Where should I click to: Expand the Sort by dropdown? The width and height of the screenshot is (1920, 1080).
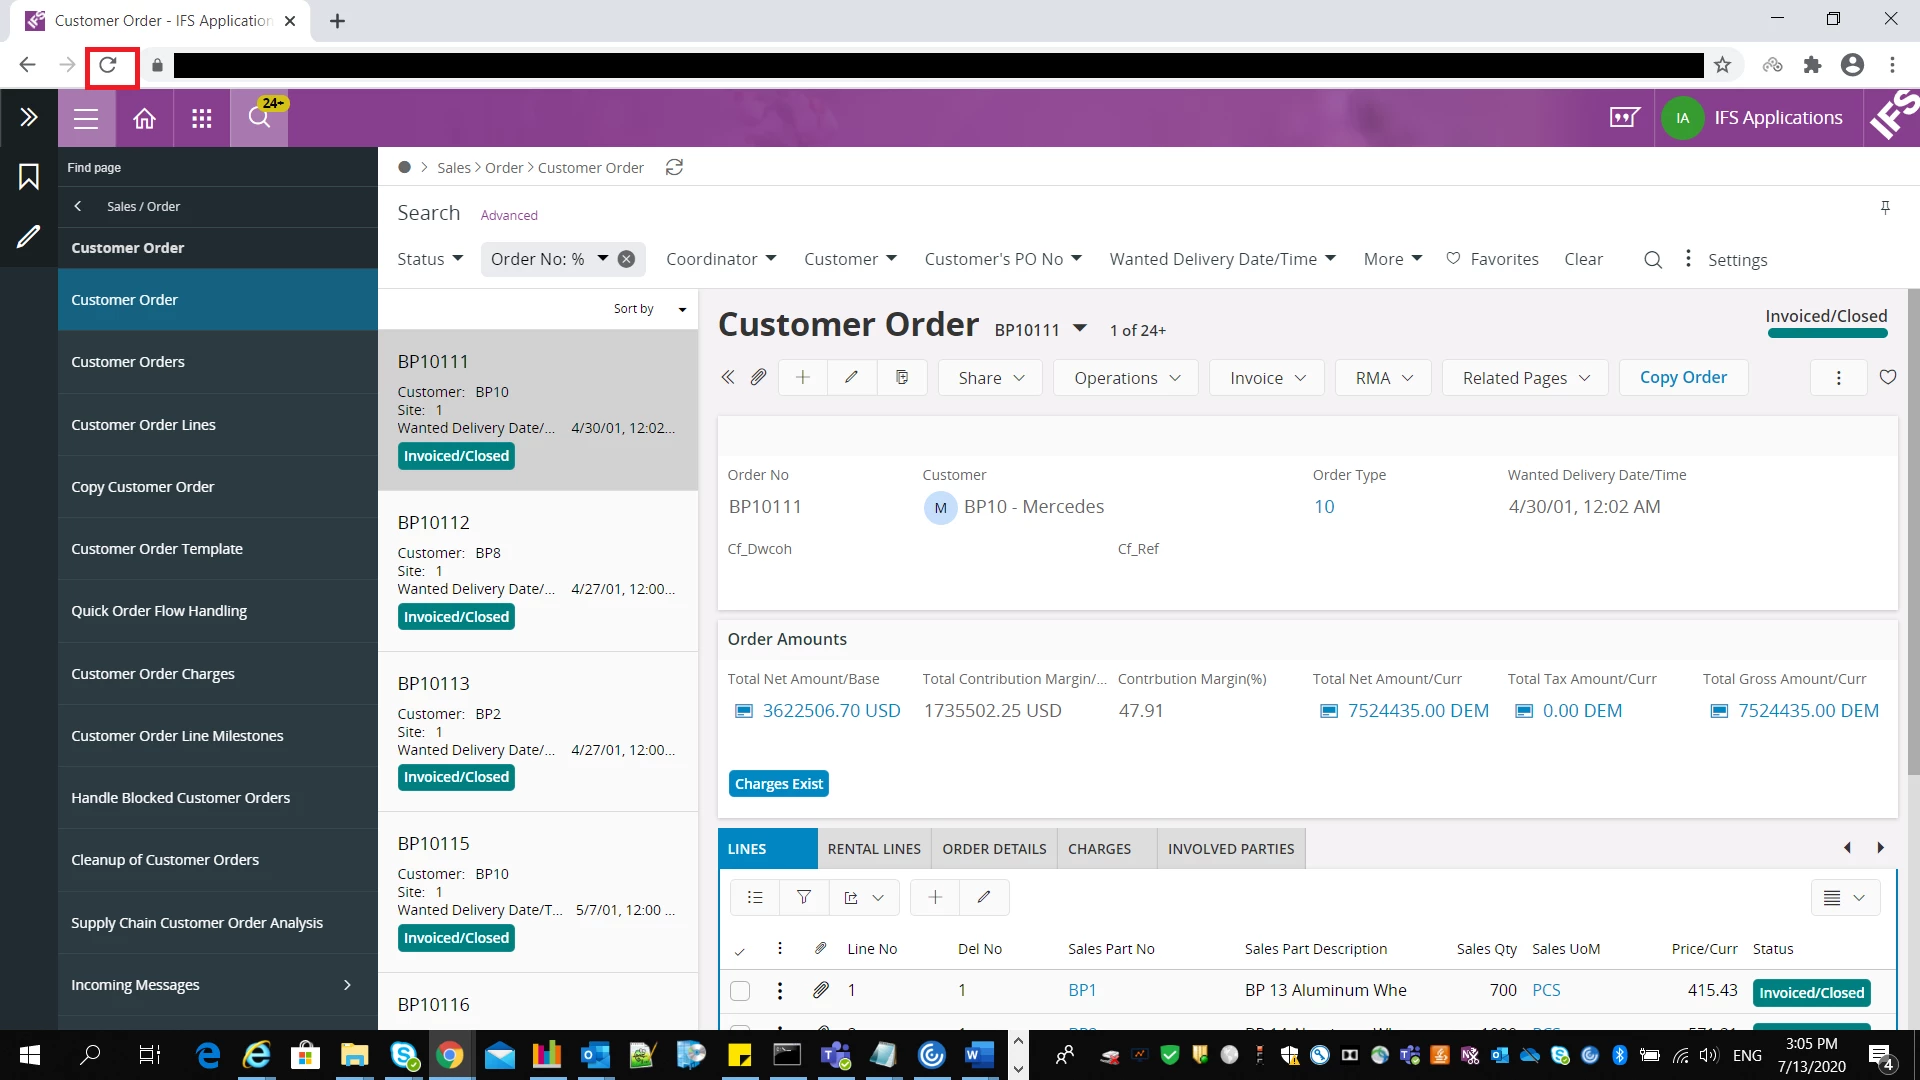650,309
